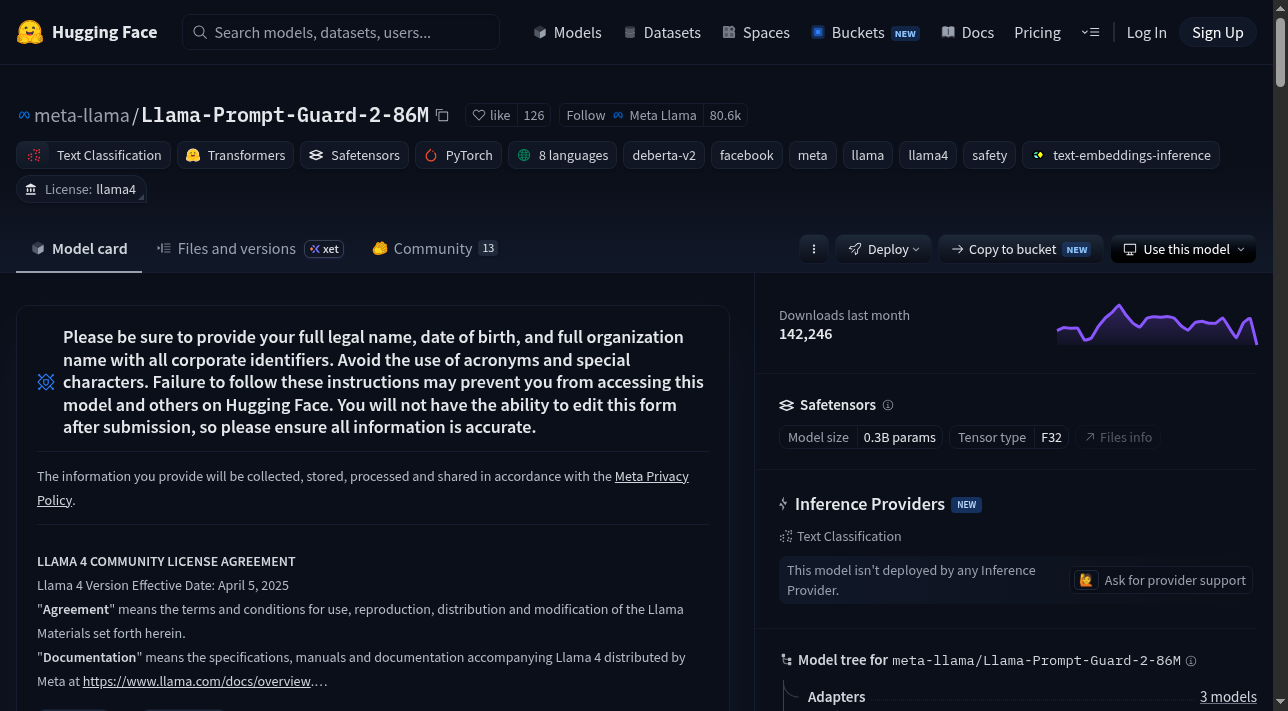Click the F32 tensor type value

pos(1051,437)
